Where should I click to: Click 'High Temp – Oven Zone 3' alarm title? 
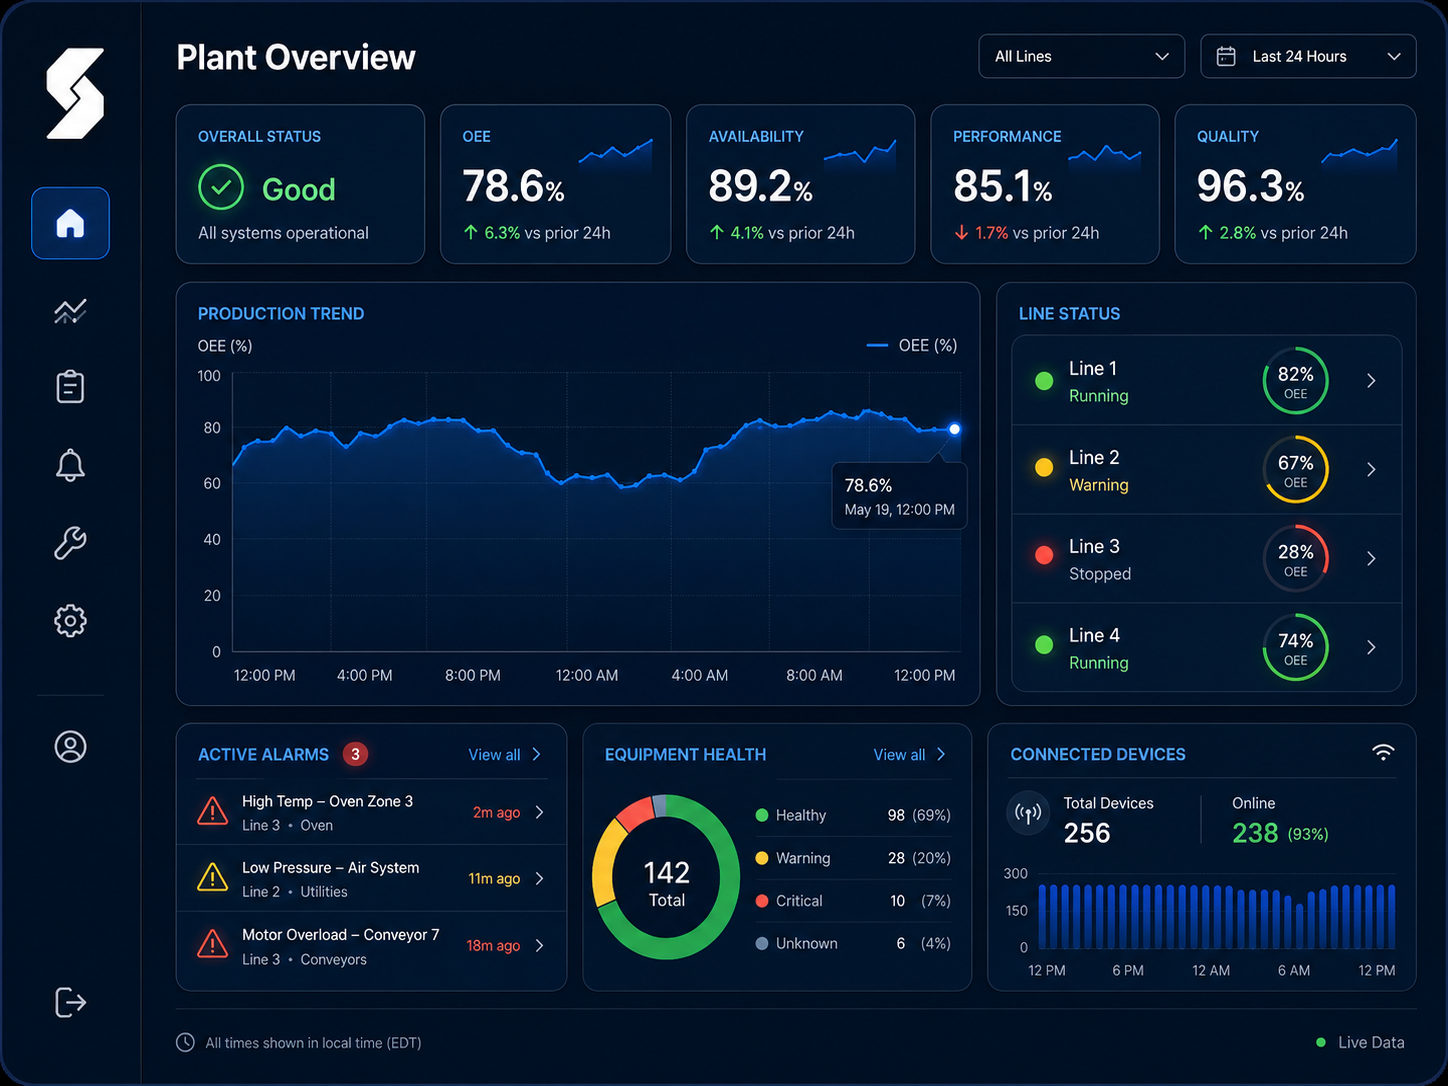(x=327, y=801)
